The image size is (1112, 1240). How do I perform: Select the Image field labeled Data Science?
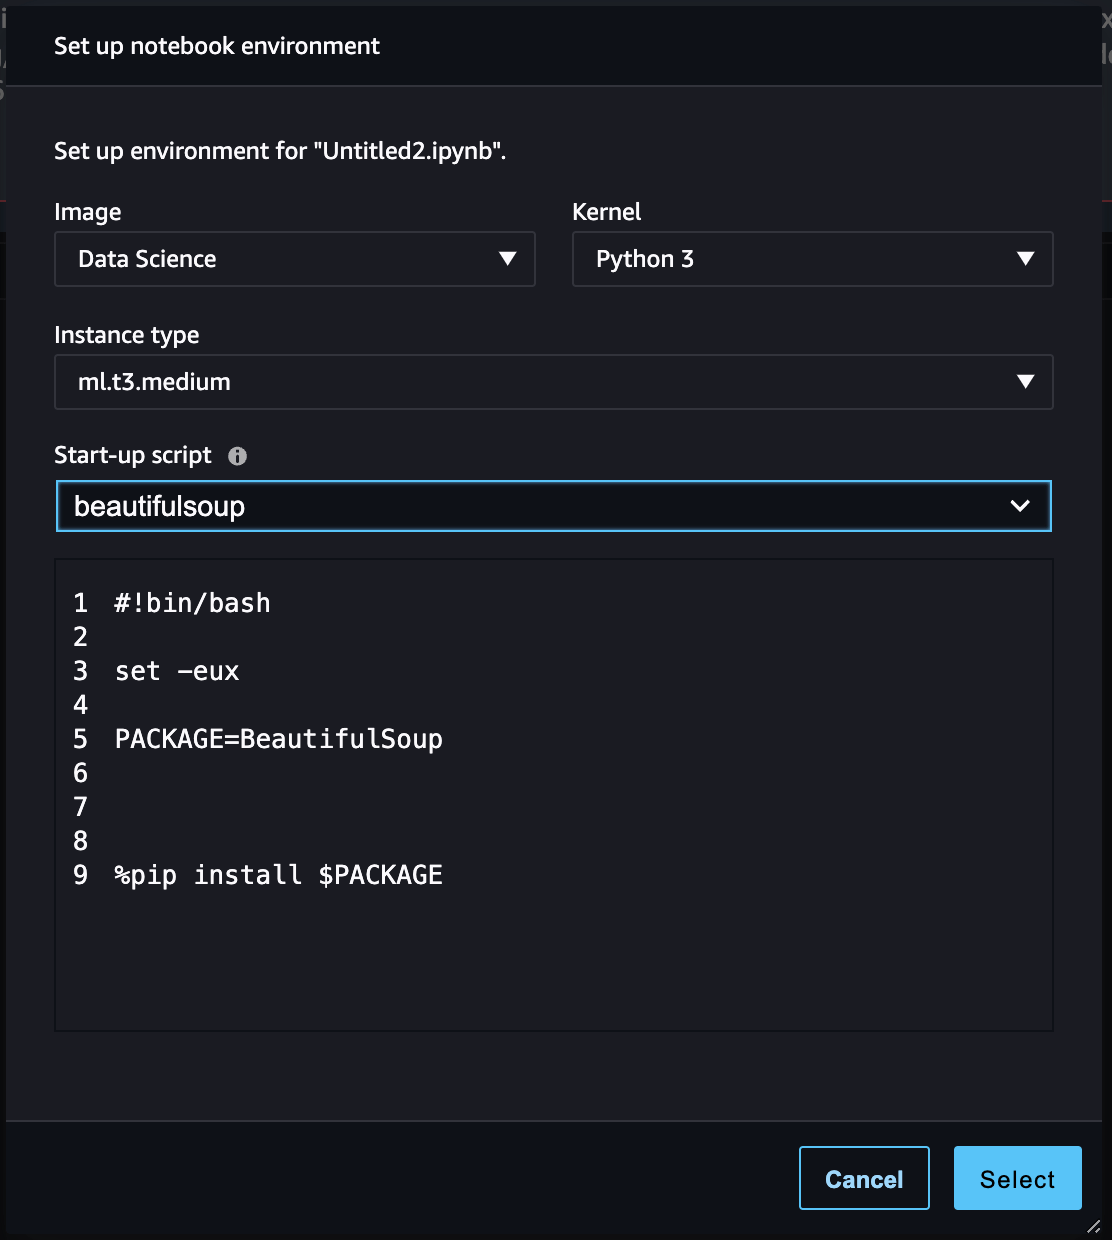tap(294, 259)
